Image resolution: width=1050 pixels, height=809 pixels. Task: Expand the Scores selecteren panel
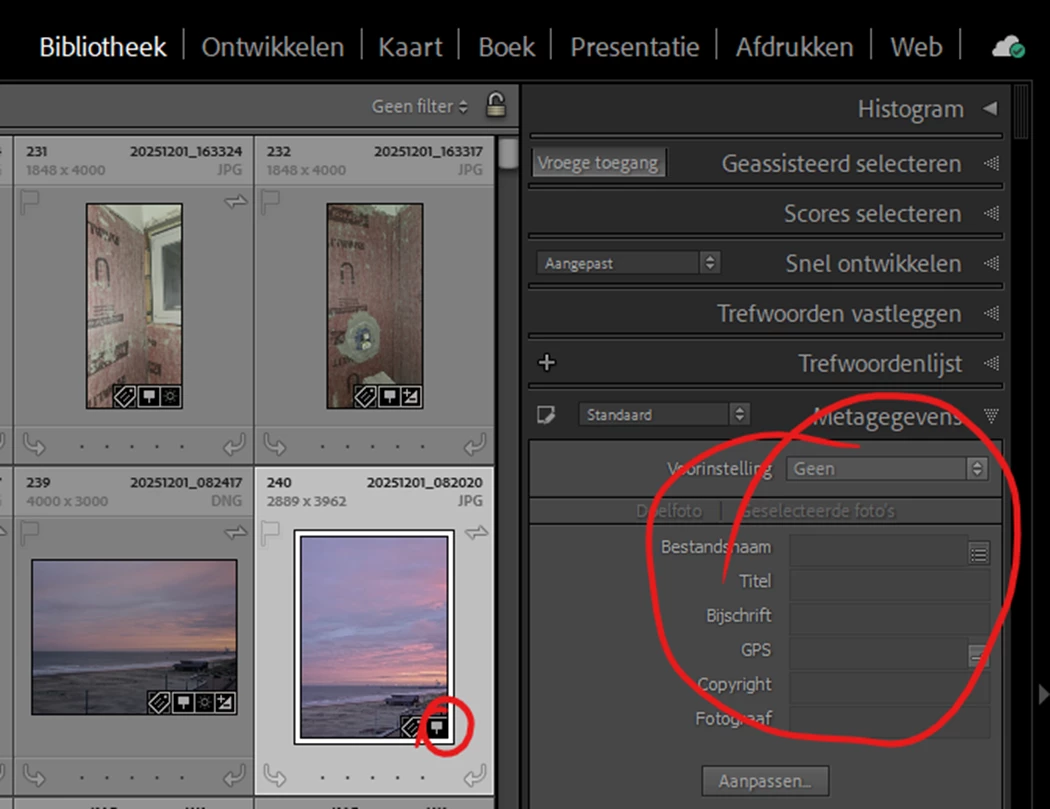pyautogui.click(x=992, y=214)
